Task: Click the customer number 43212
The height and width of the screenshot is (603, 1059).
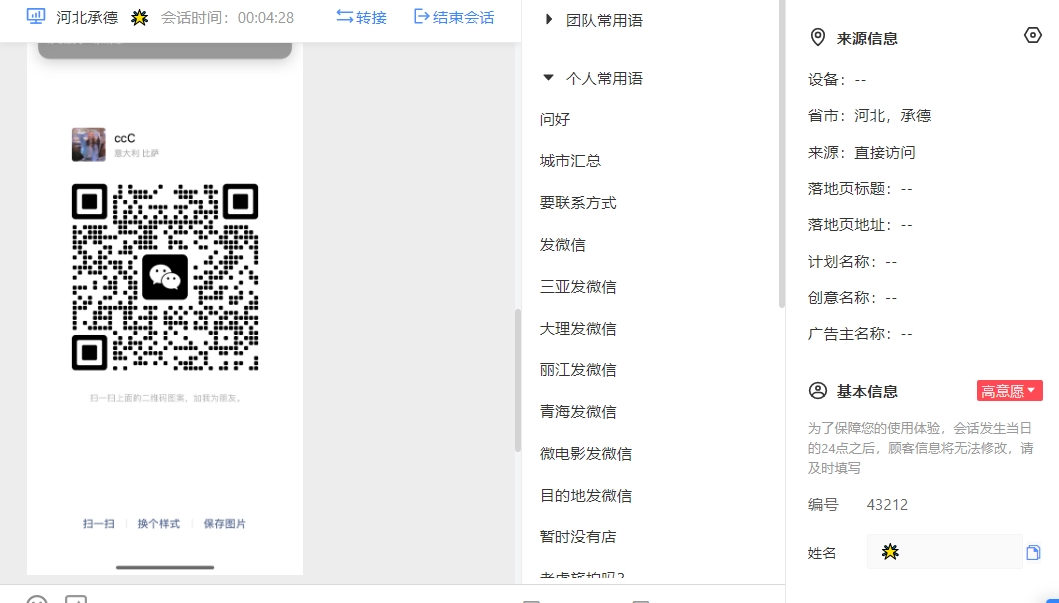Action: (887, 504)
